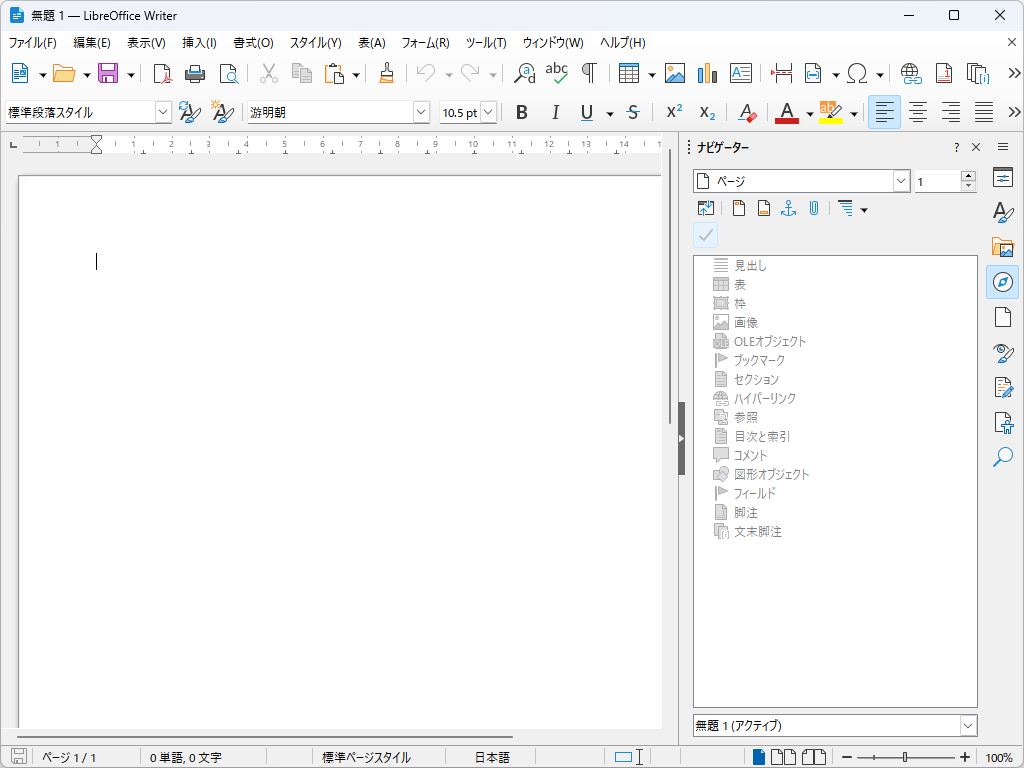Open the ツール menu
The height and width of the screenshot is (768, 1024).
click(486, 42)
